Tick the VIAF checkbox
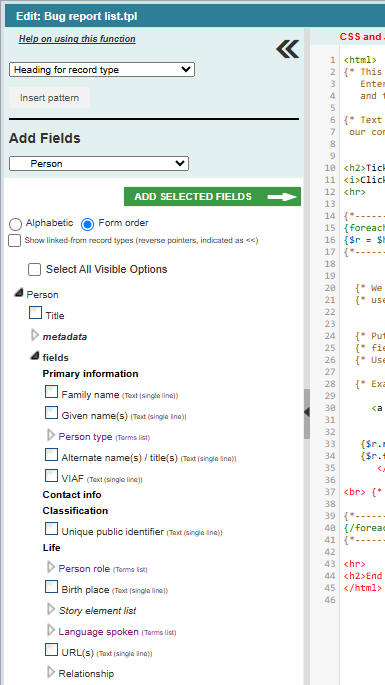The image size is (385, 685). (x=52, y=475)
